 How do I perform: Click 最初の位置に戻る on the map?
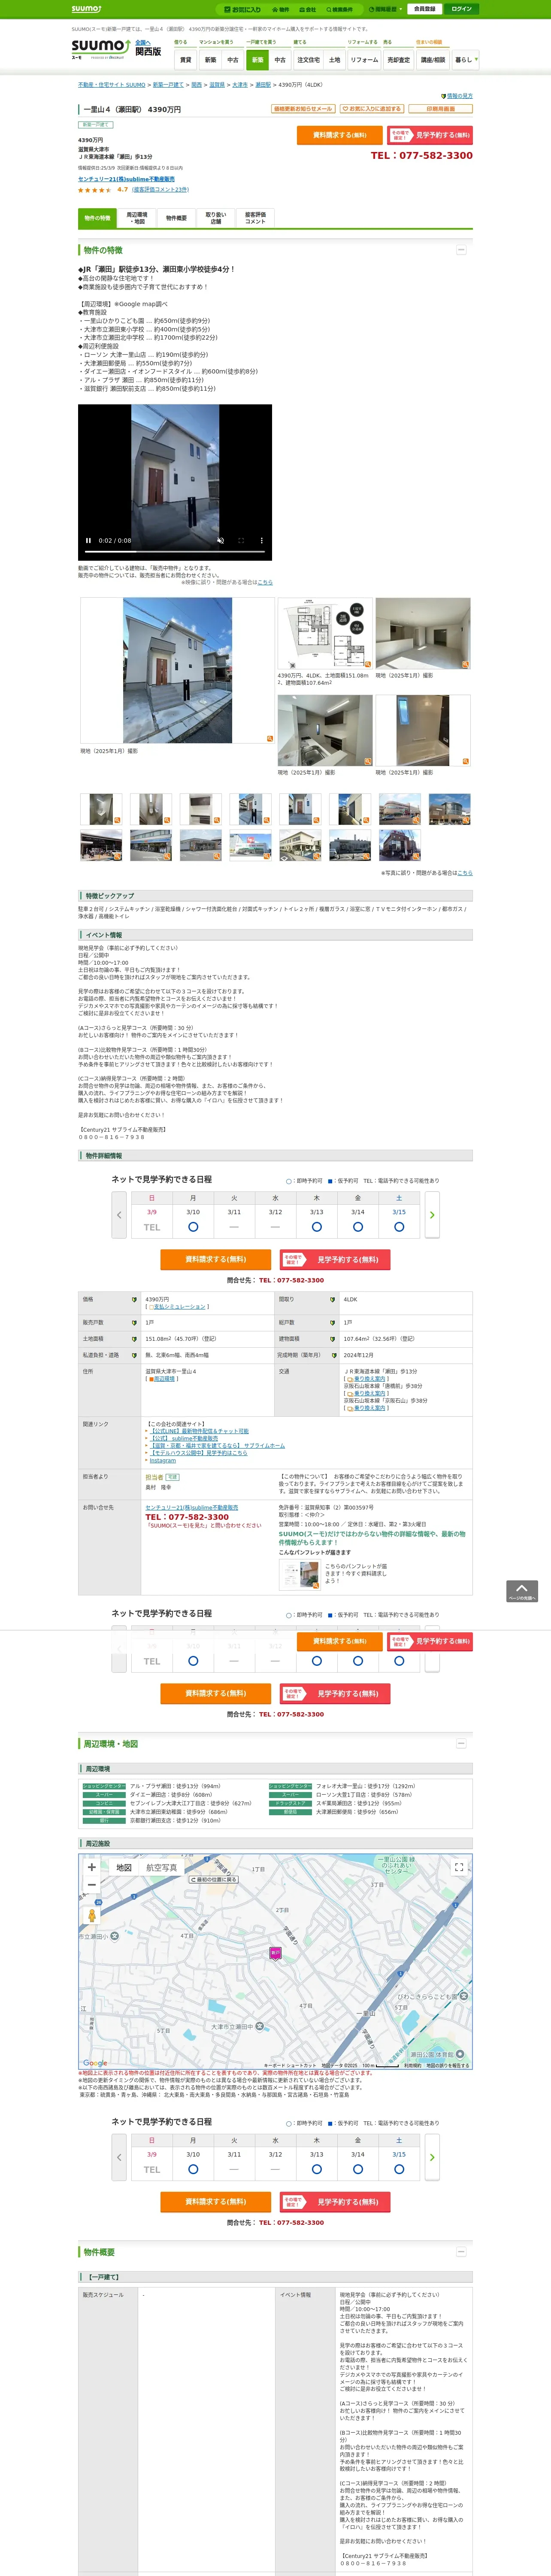pyautogui.click(x=214, y=1879)
